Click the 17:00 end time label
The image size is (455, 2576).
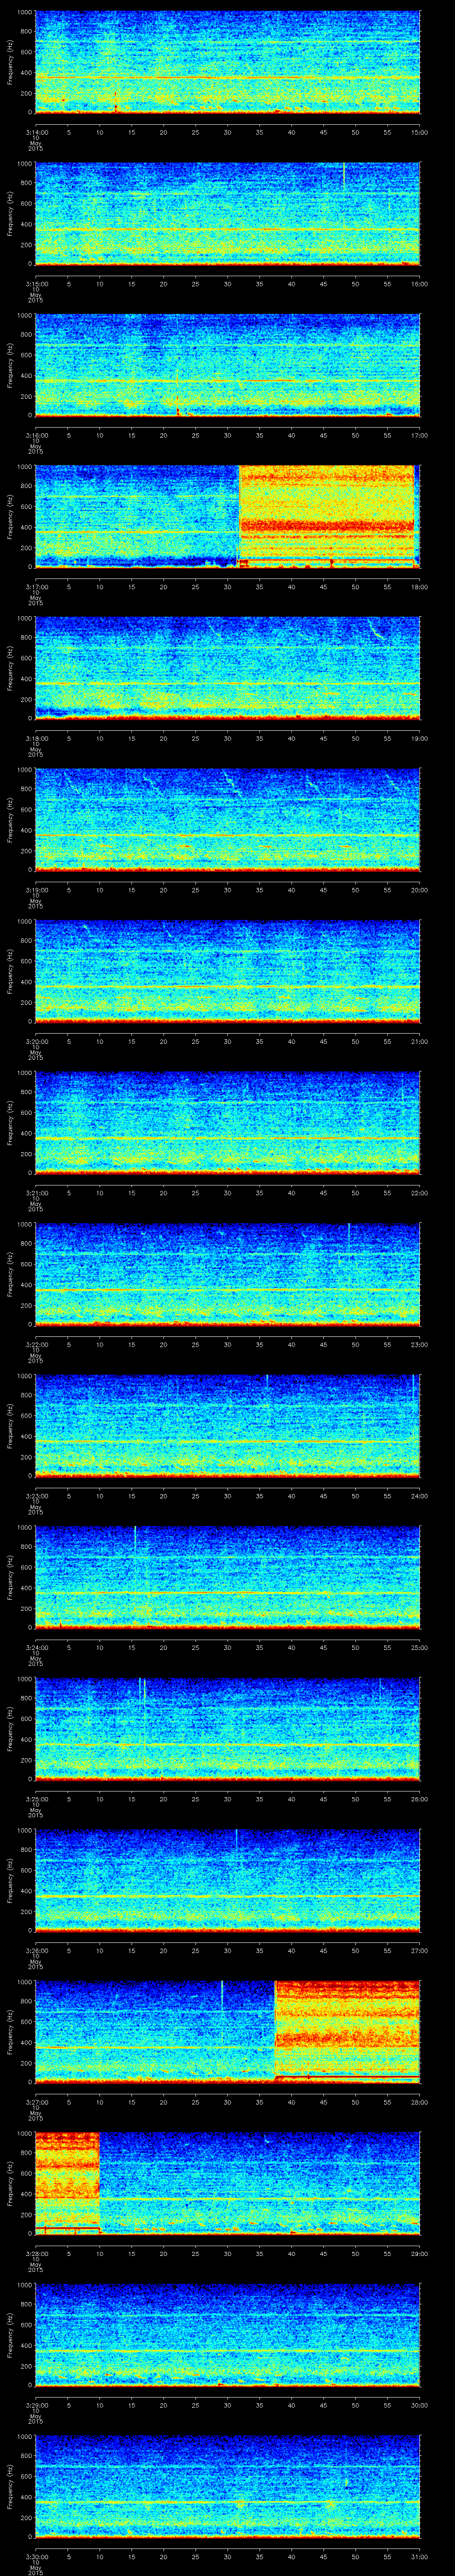[419, 435]
